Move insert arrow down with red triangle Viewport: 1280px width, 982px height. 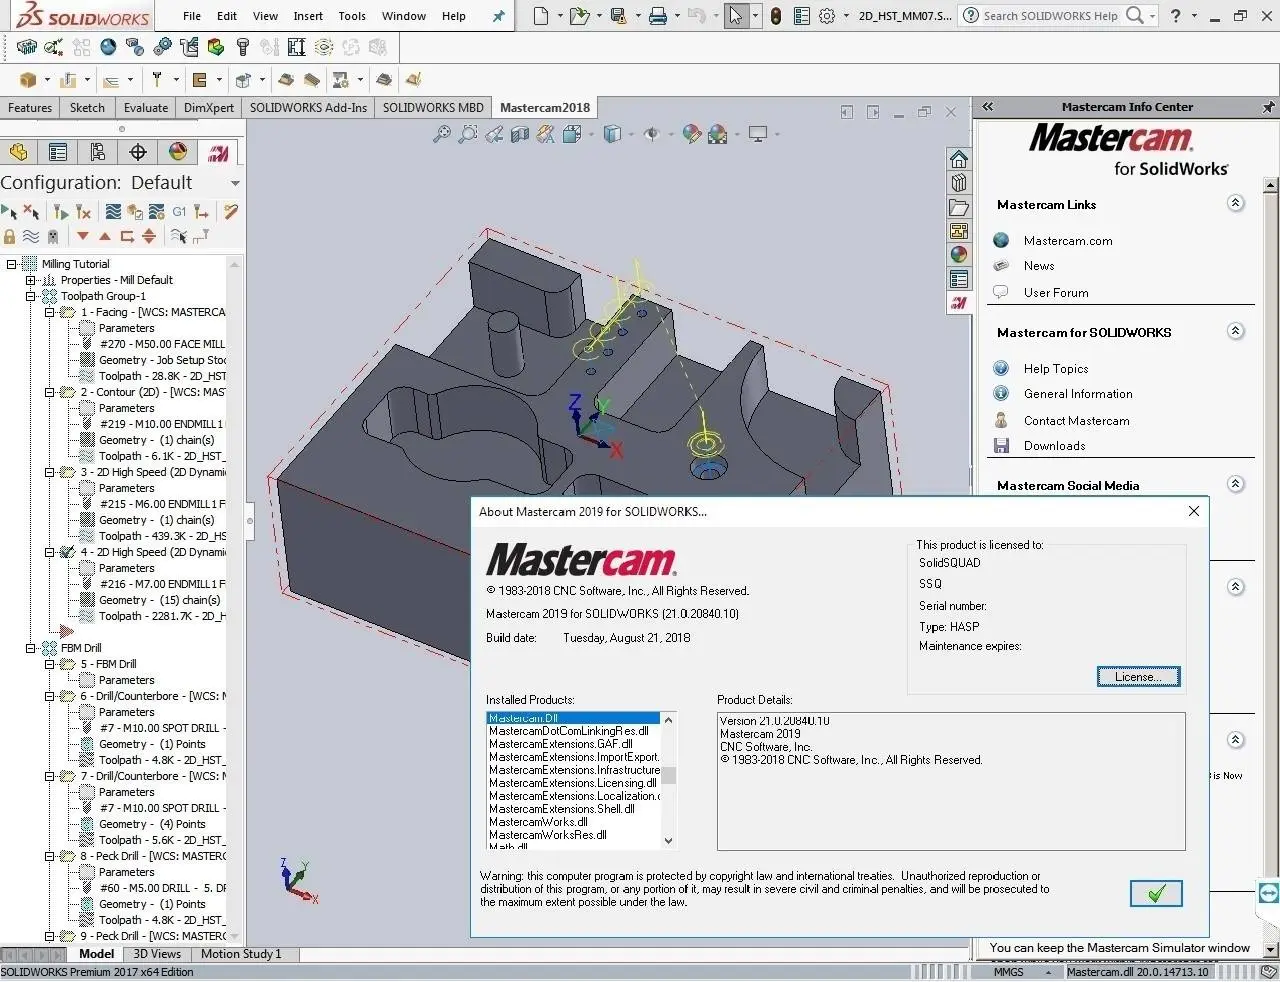(83, 237)
